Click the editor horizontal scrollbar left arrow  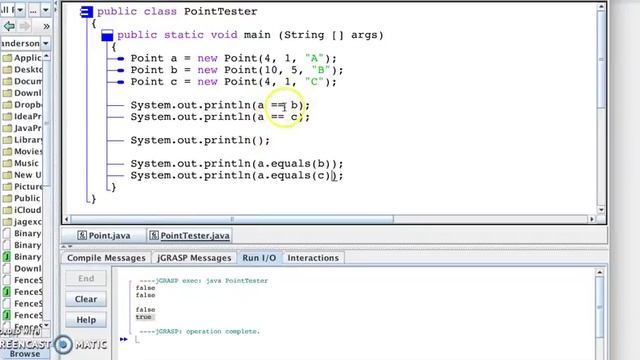[x=67, y=219]
